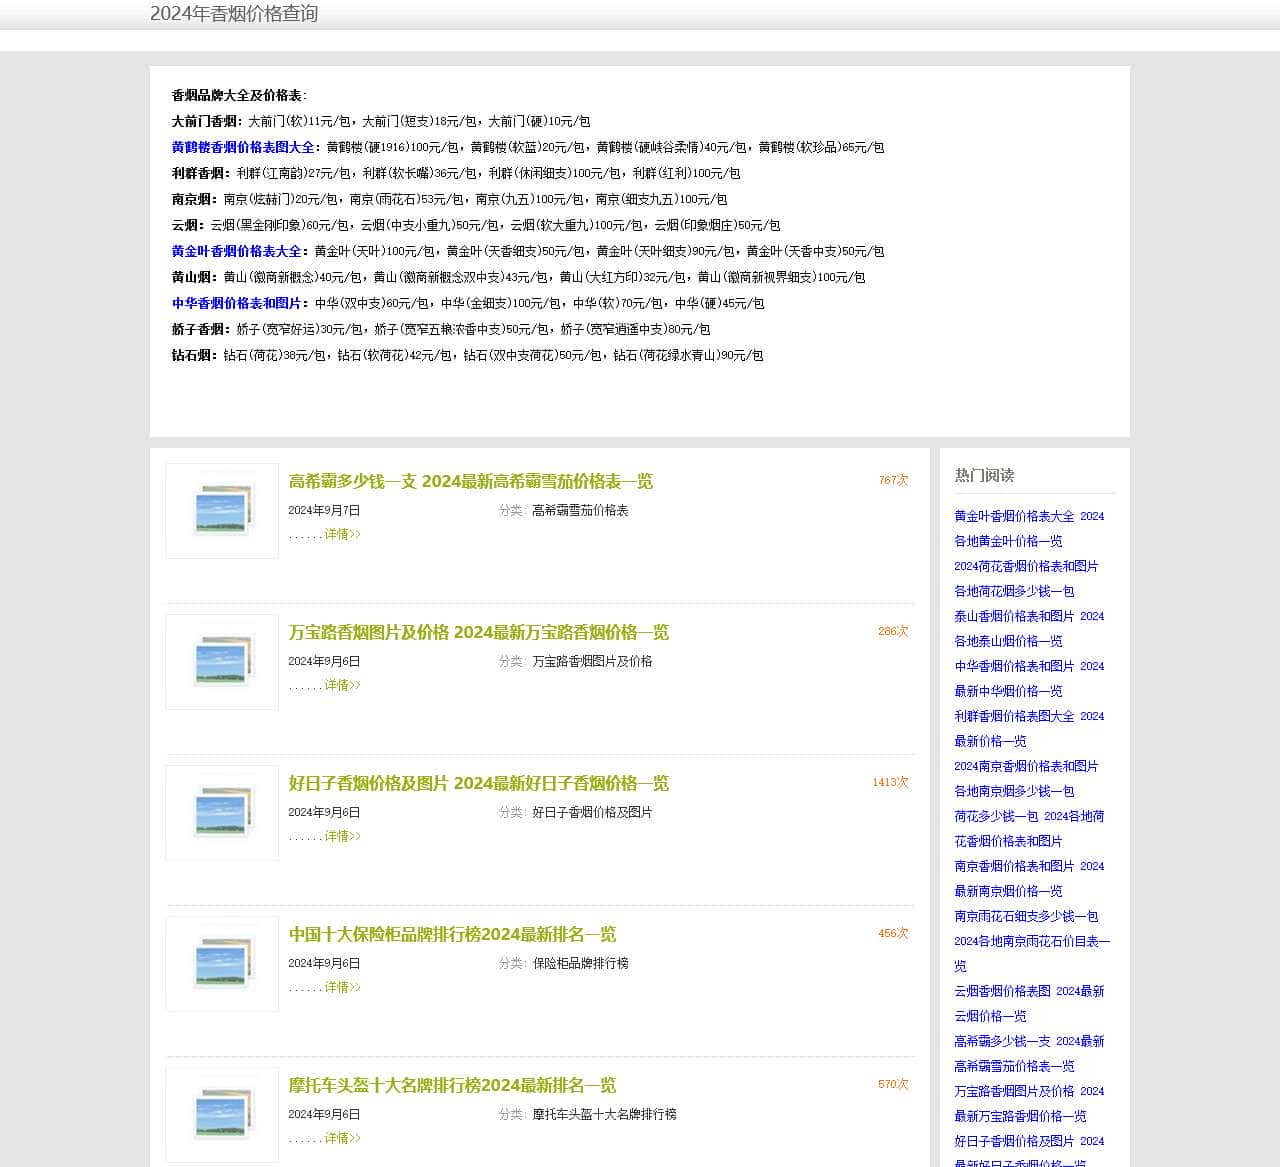This screenshot has height=1167, width=1280.
Task: Open 黄金叶香烟价格表大全 link in the brand list
Action: (x=236, y=251)
